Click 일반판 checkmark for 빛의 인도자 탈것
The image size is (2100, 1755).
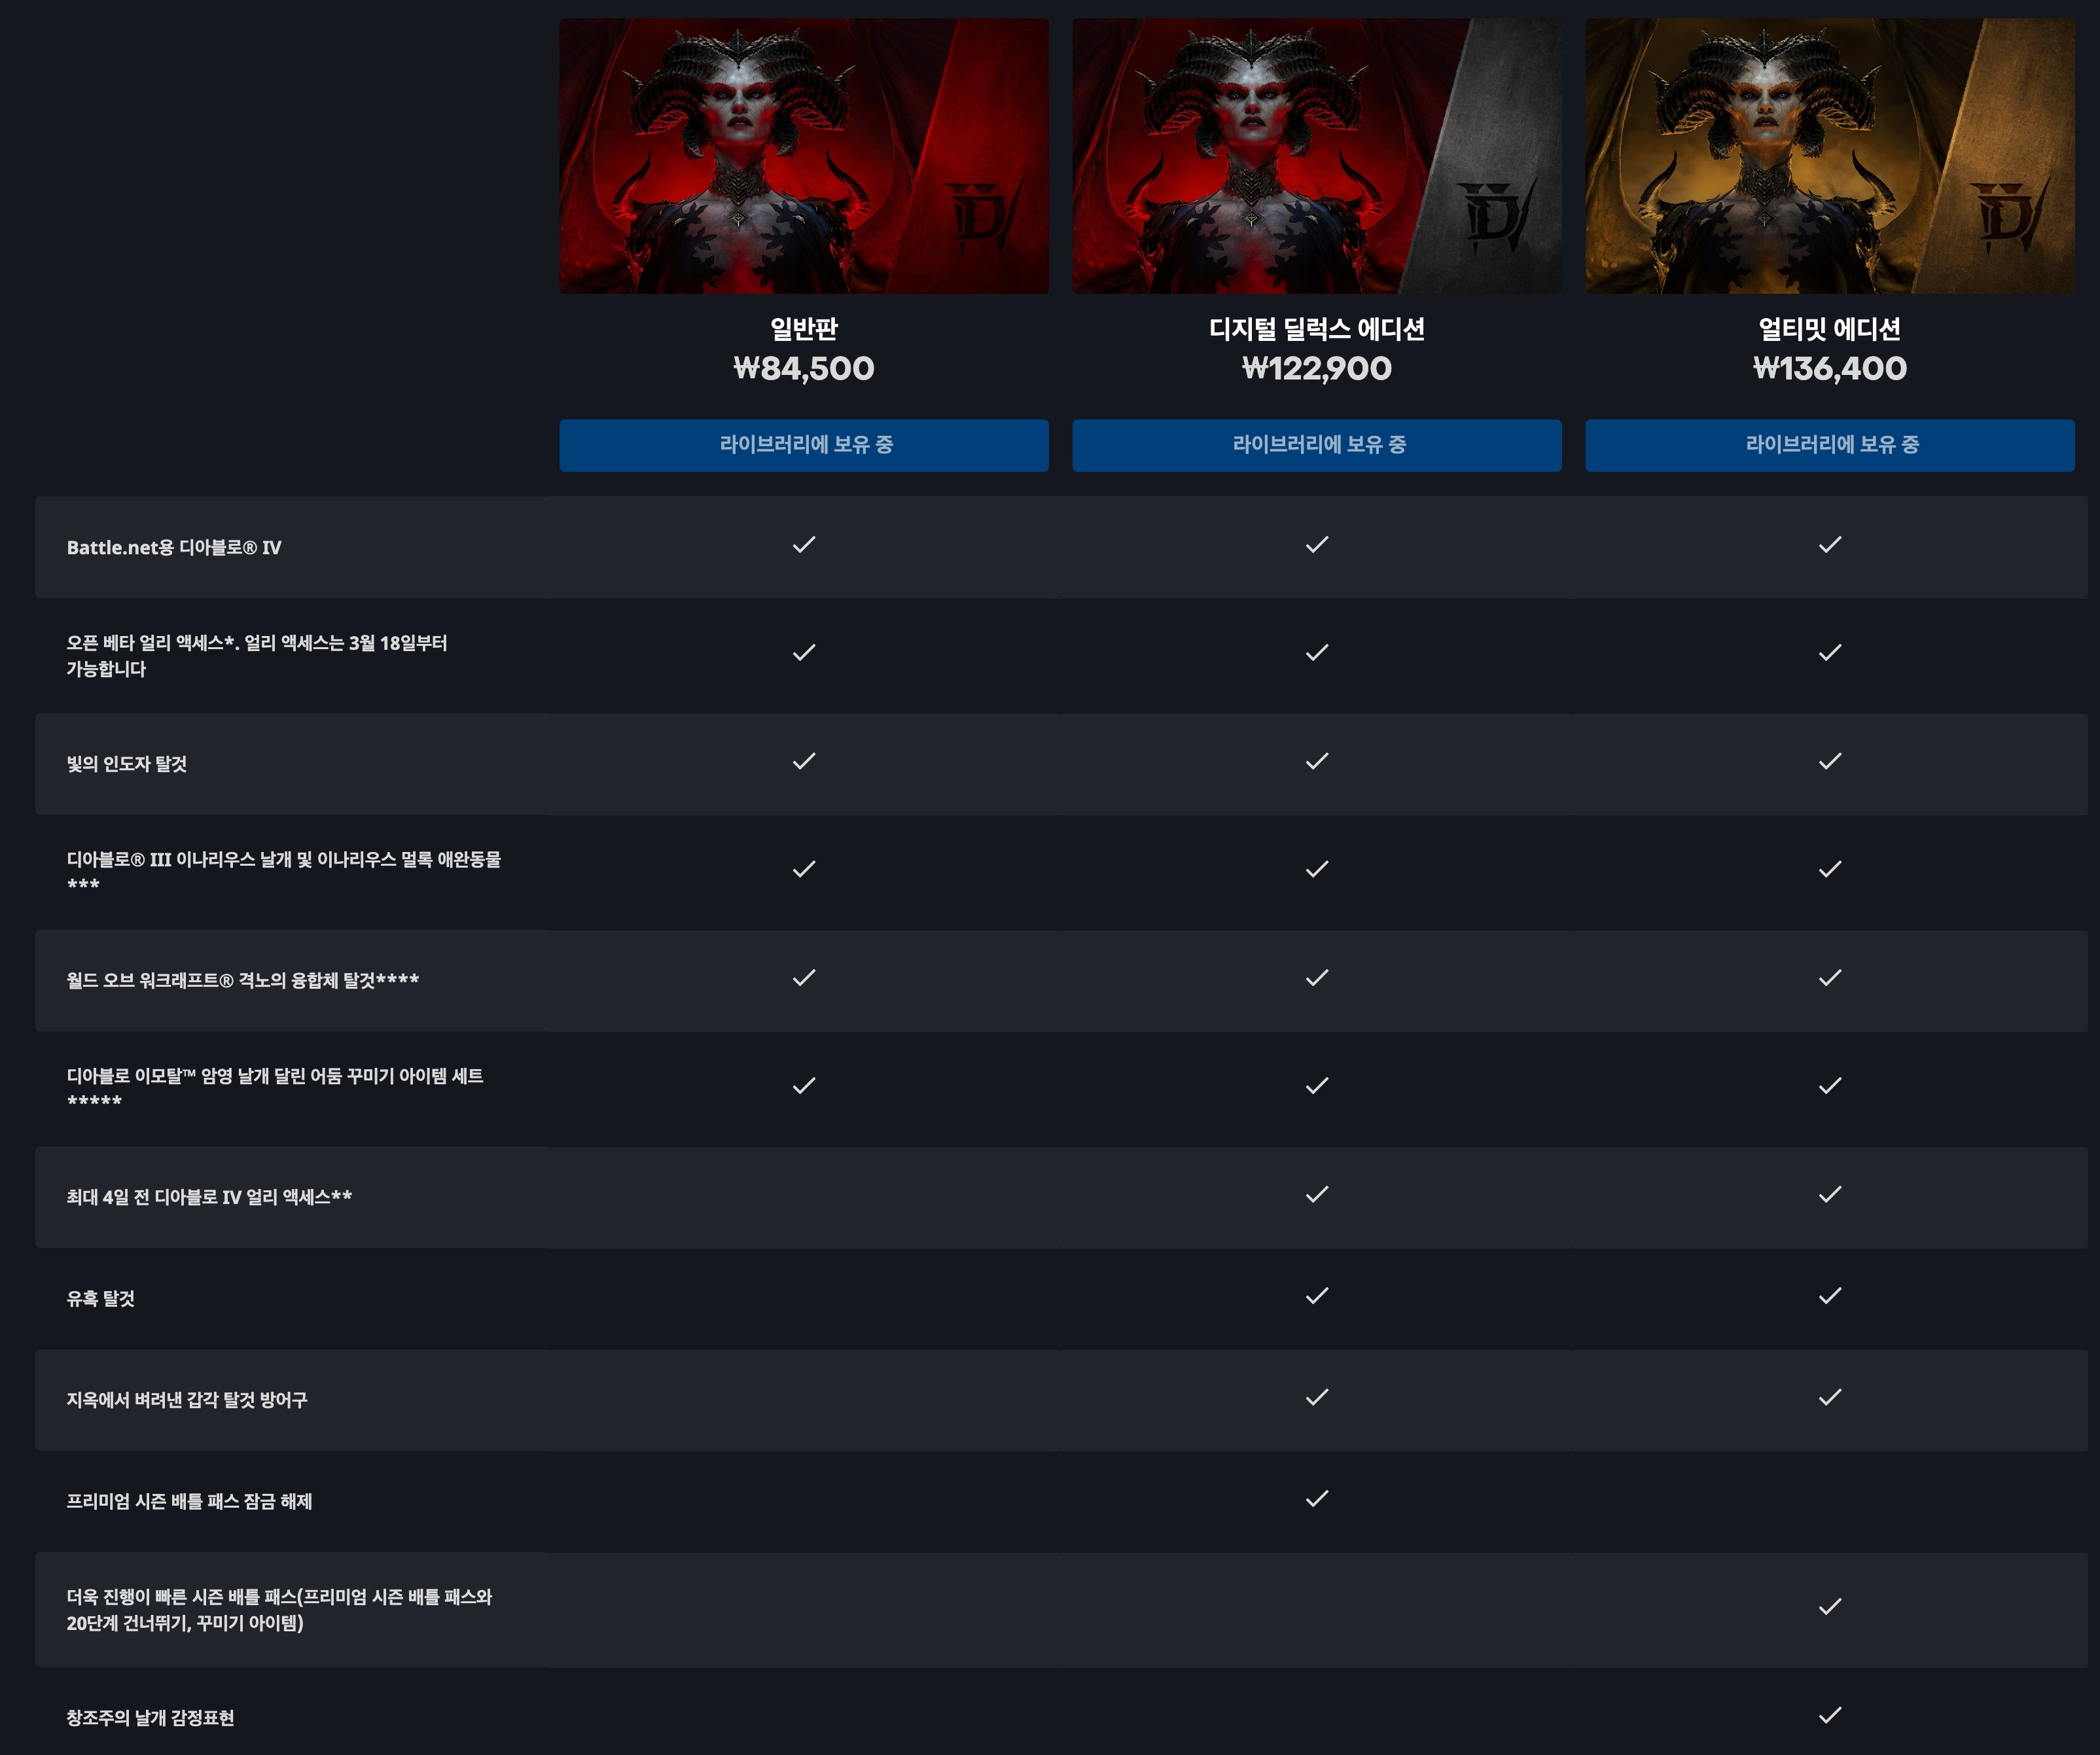804,761
